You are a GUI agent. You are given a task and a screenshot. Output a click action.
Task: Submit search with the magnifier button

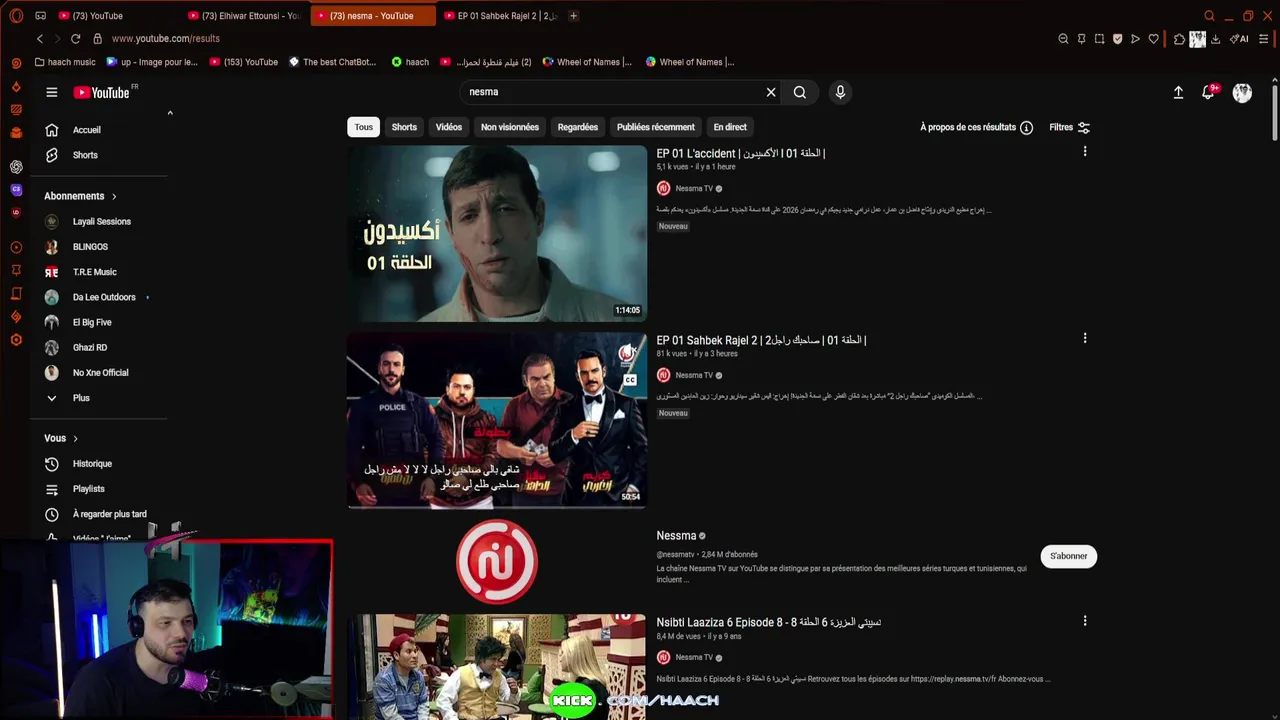800,92
